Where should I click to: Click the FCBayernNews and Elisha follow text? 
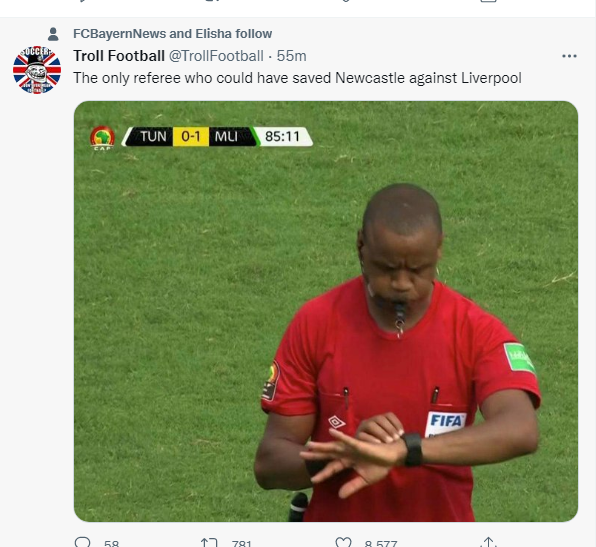coord(173,34)
